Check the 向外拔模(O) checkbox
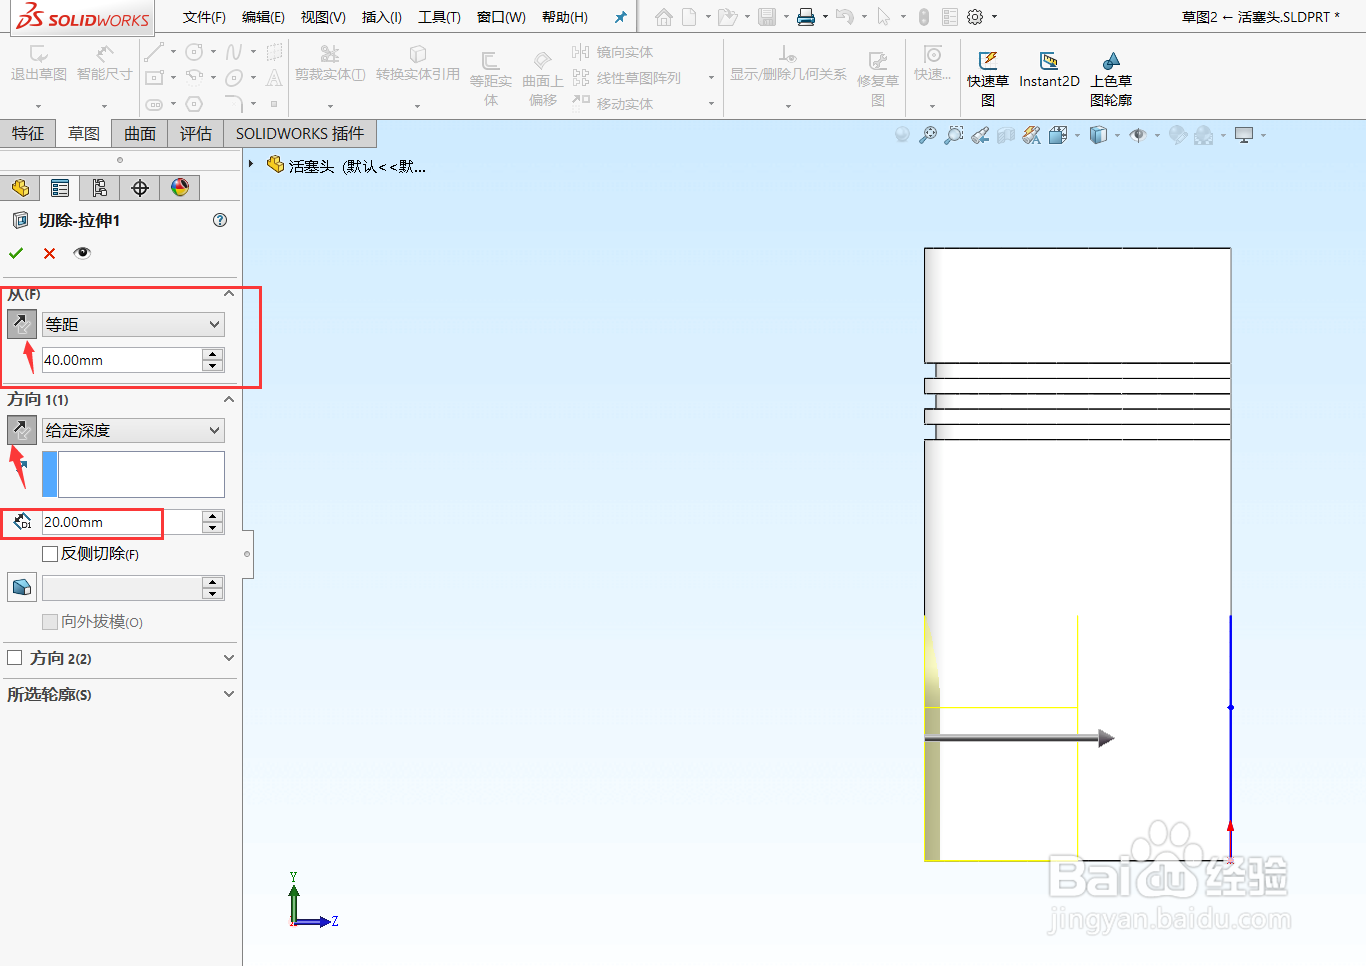Image resolution: width=1366 pixels, height=966 pixels. pos(50,621)
